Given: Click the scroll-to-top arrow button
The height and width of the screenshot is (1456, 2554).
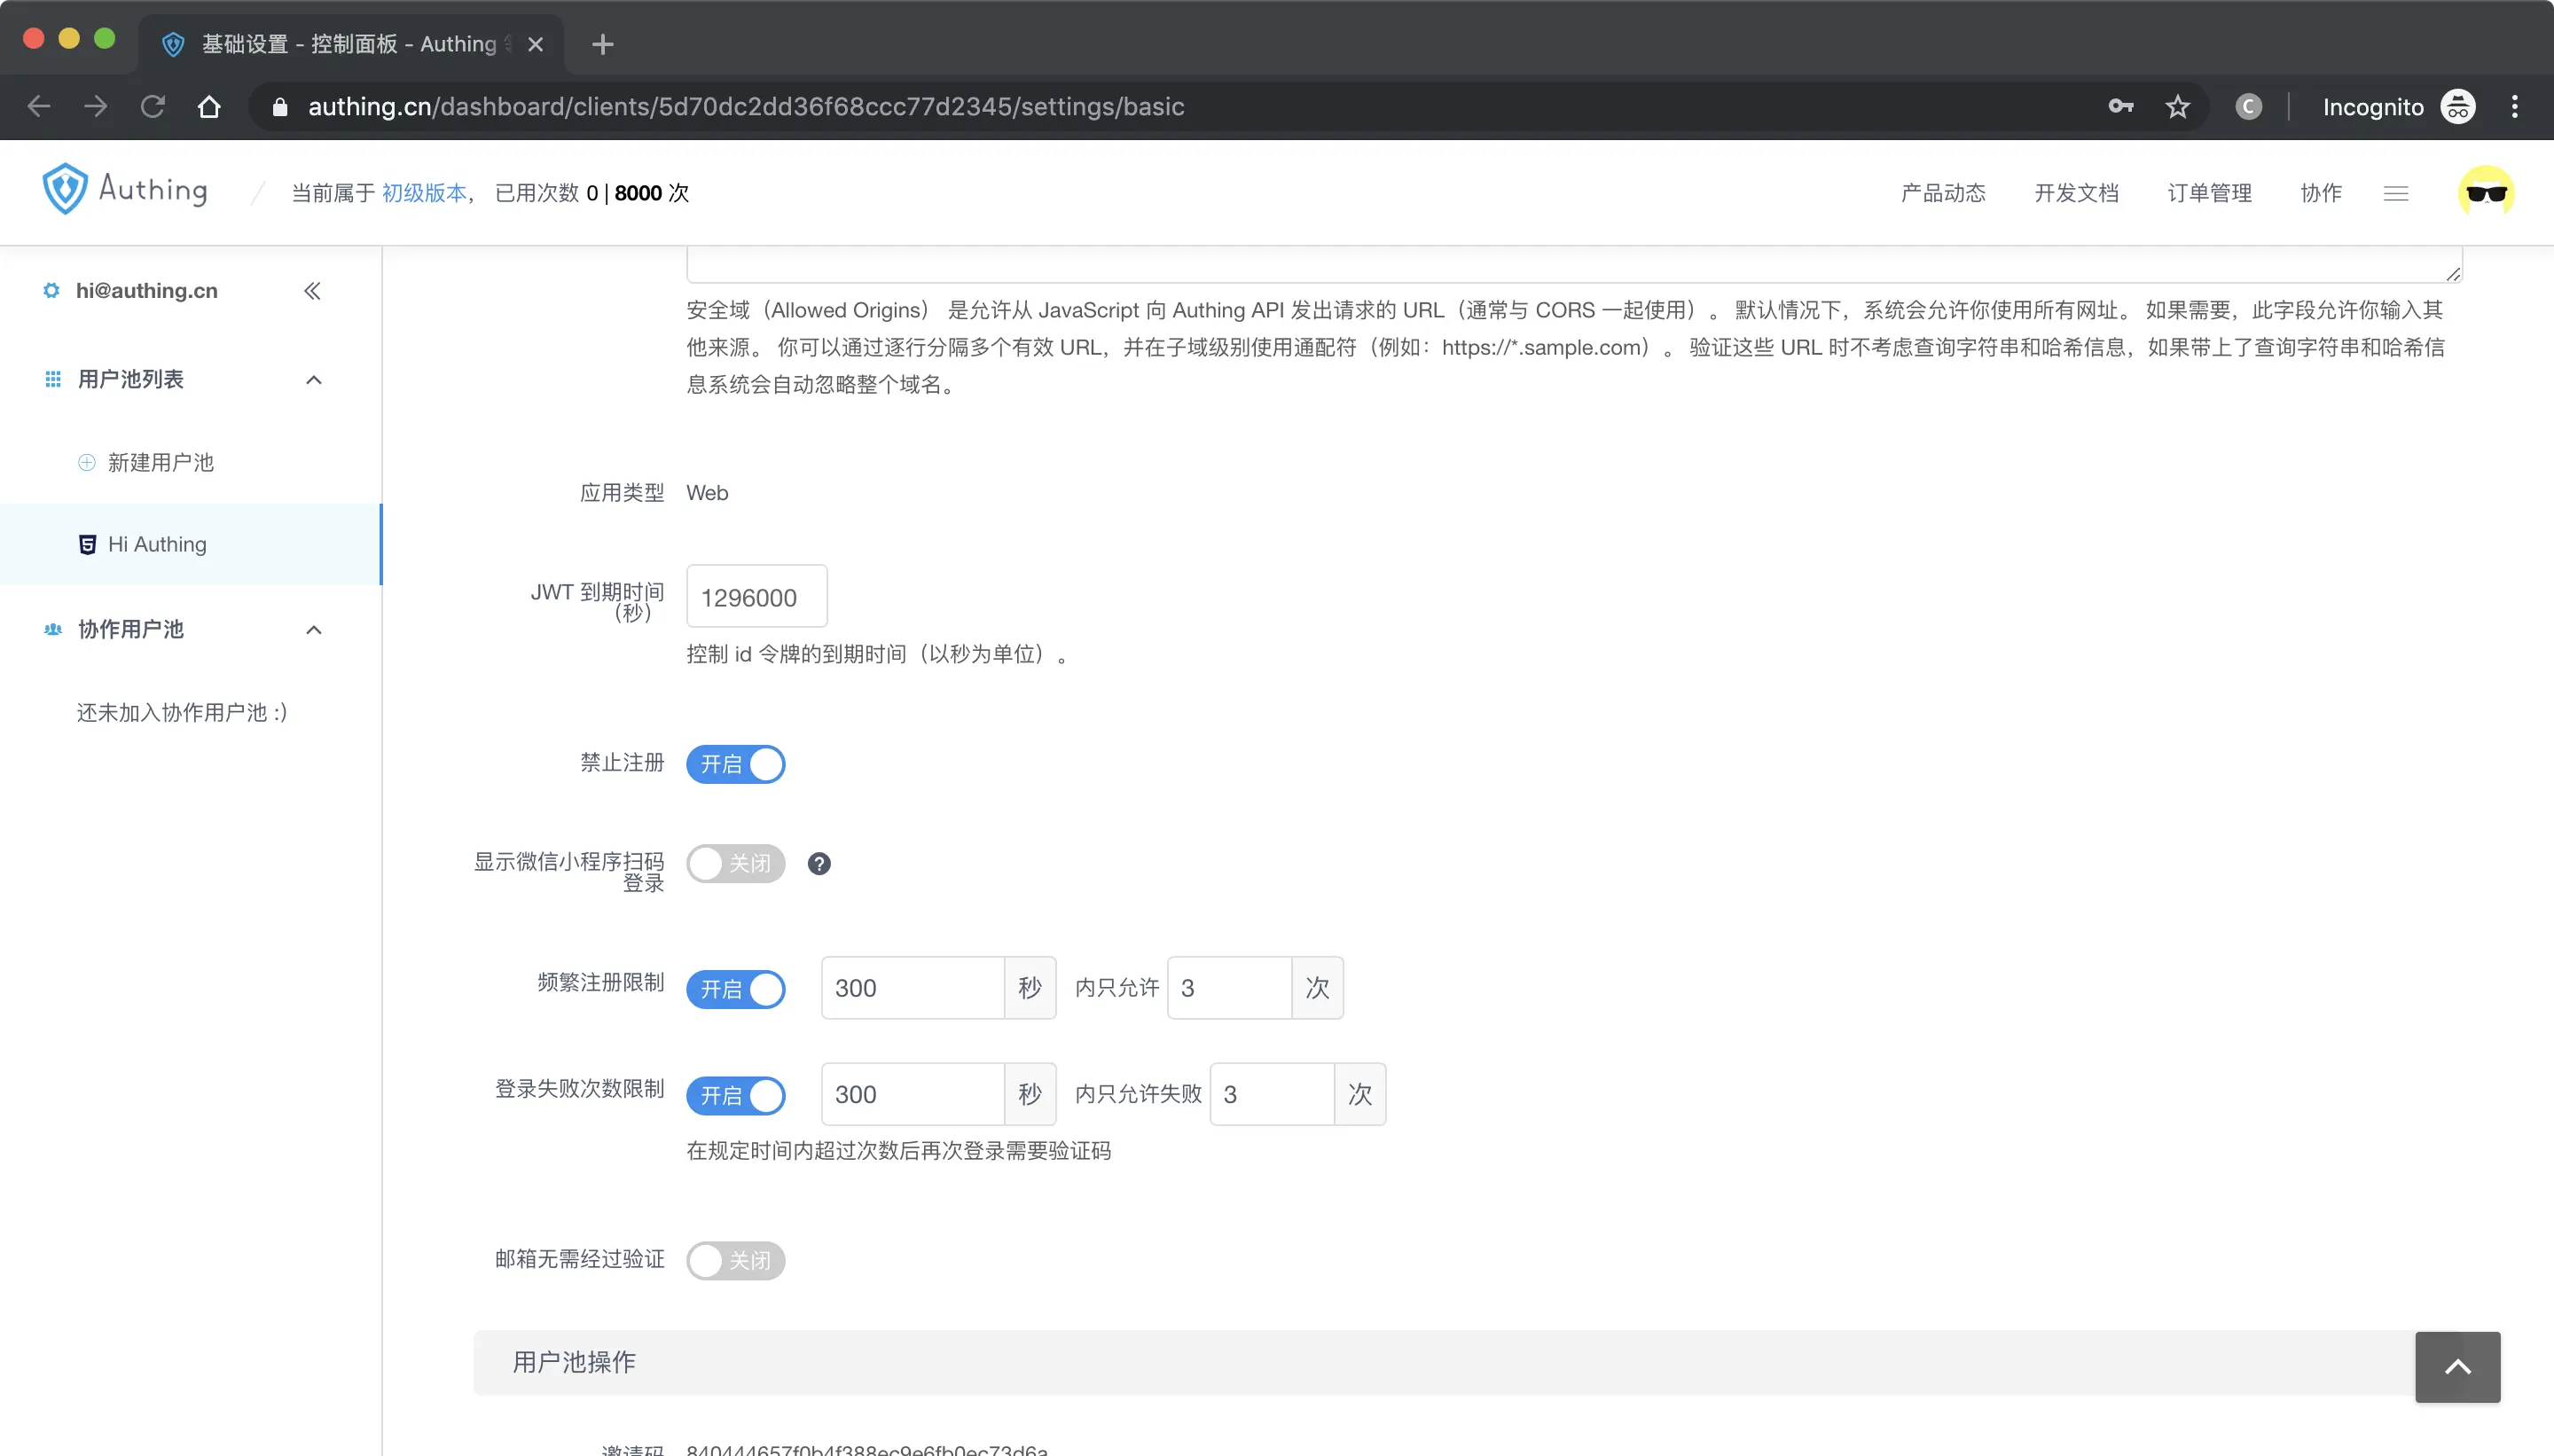Looking at the screenshot, I should click(2457, 1367).
